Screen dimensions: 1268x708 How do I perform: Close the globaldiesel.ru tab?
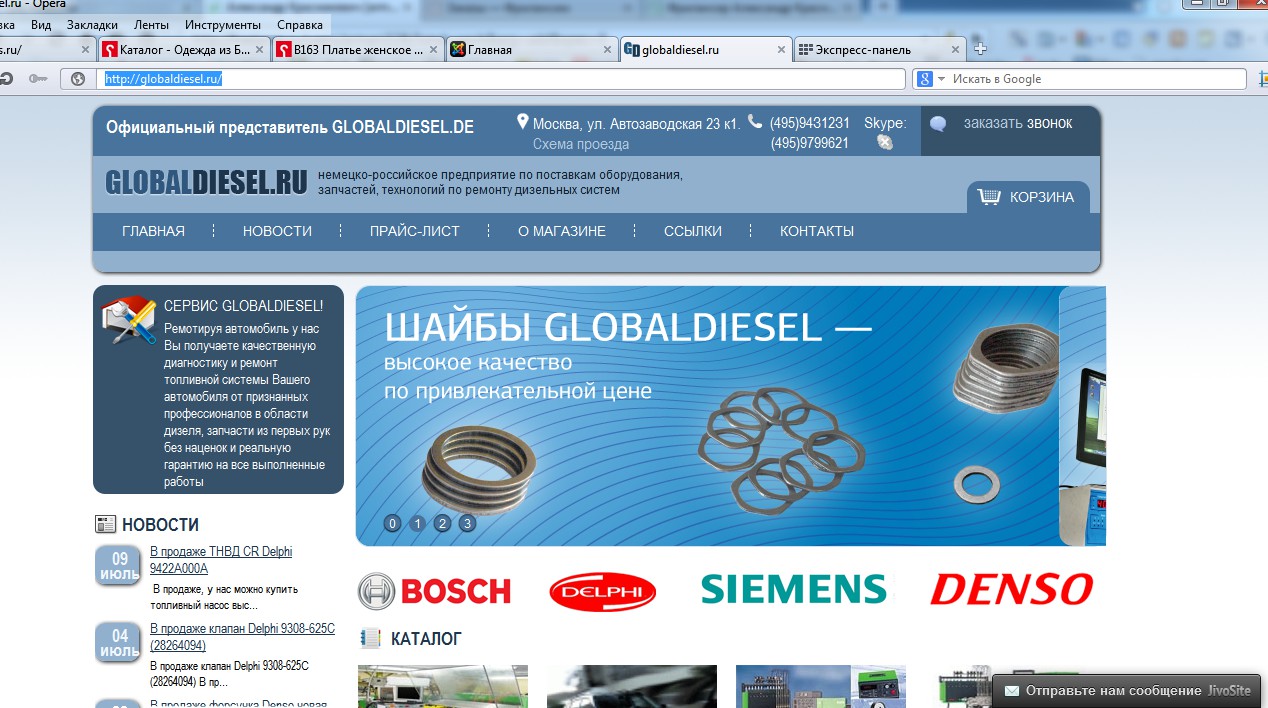779,49
